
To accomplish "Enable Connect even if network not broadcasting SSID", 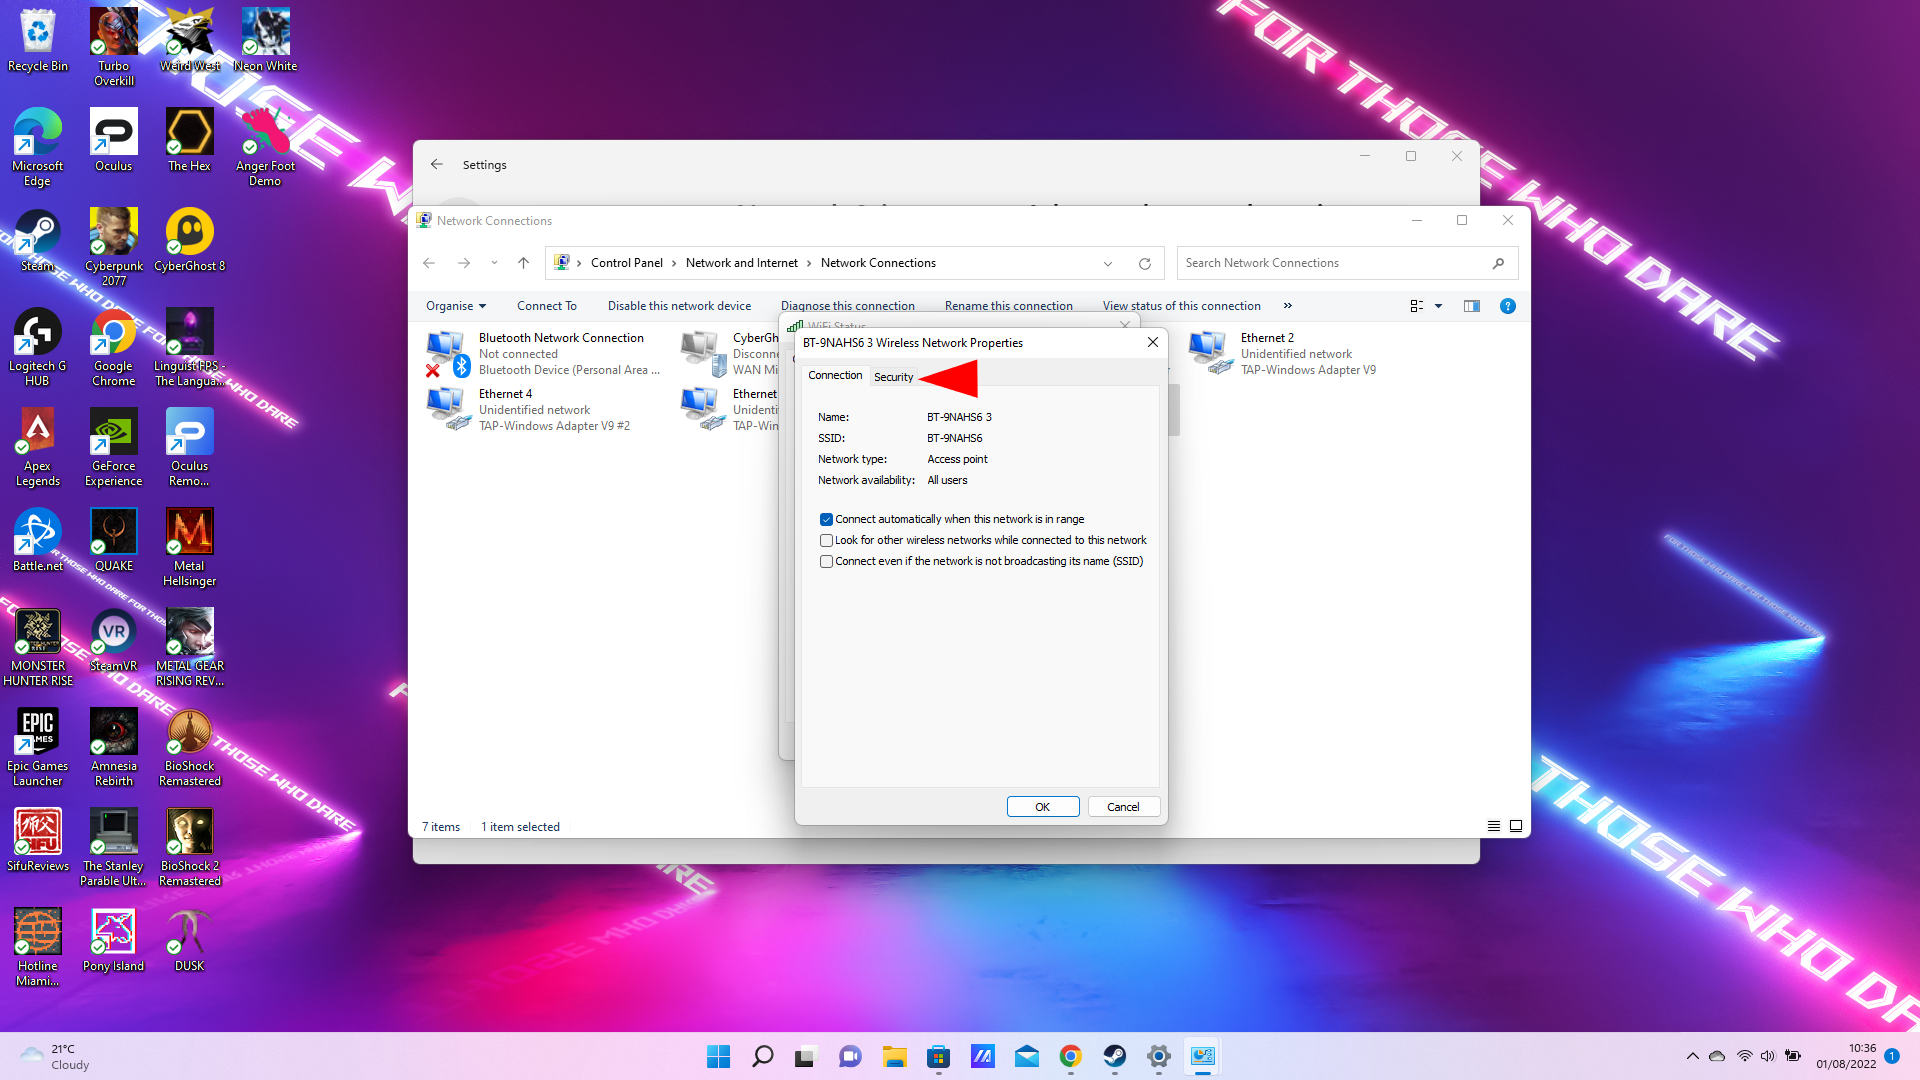I will (825, 560).
